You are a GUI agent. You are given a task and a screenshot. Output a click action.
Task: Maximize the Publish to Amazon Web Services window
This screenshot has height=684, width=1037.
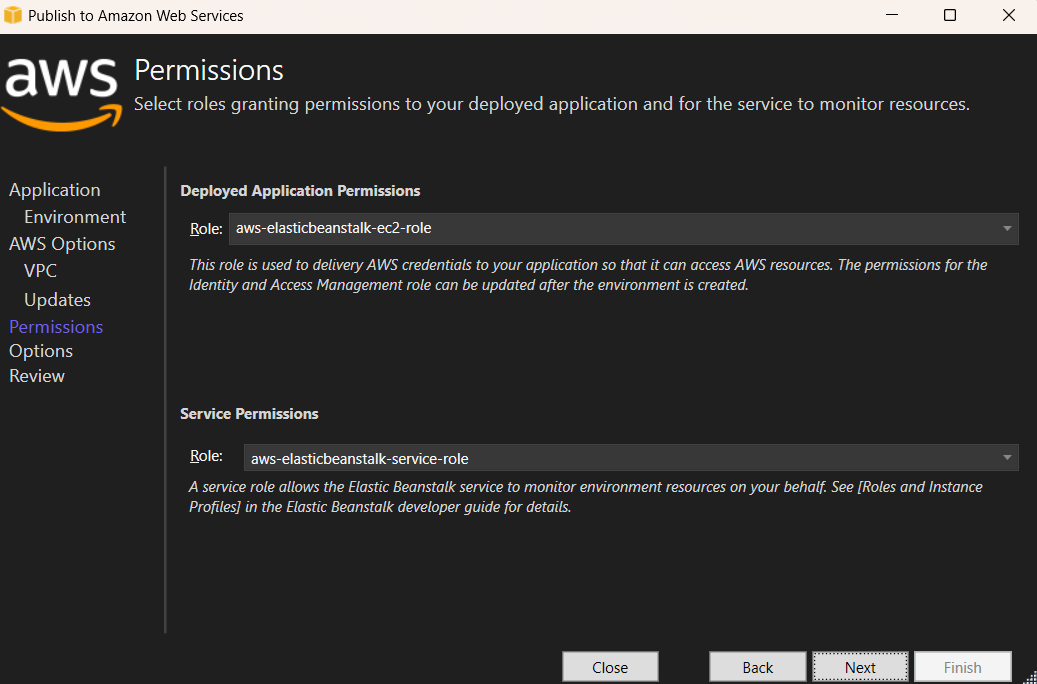point(950,15)
